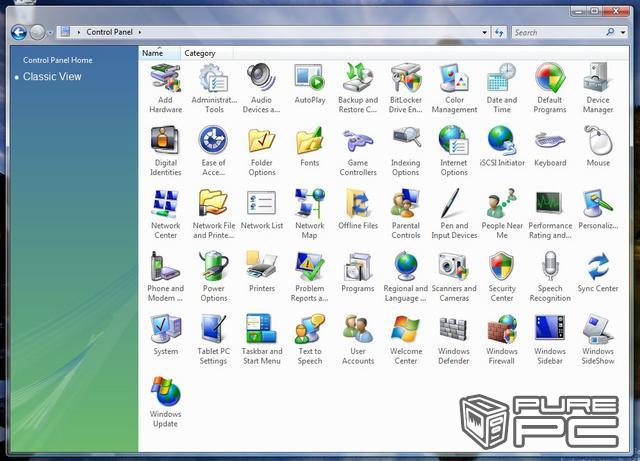Open Network List
640x461 pixels.
261,209
